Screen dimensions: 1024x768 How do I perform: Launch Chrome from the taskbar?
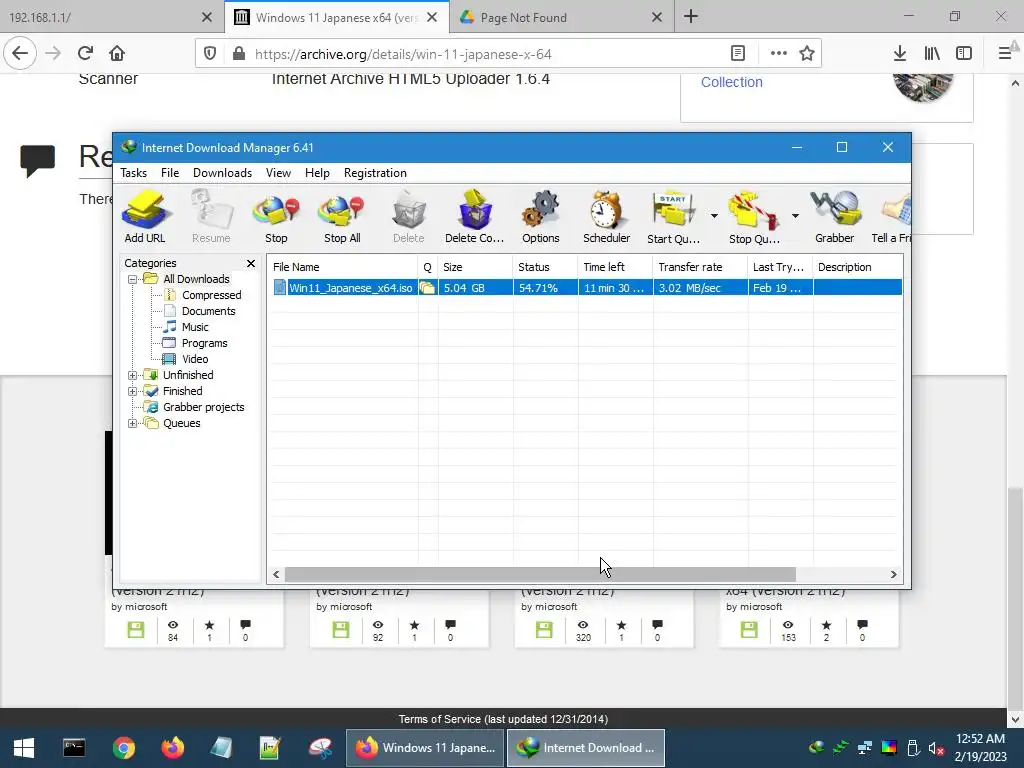click(x=123, y=748)
